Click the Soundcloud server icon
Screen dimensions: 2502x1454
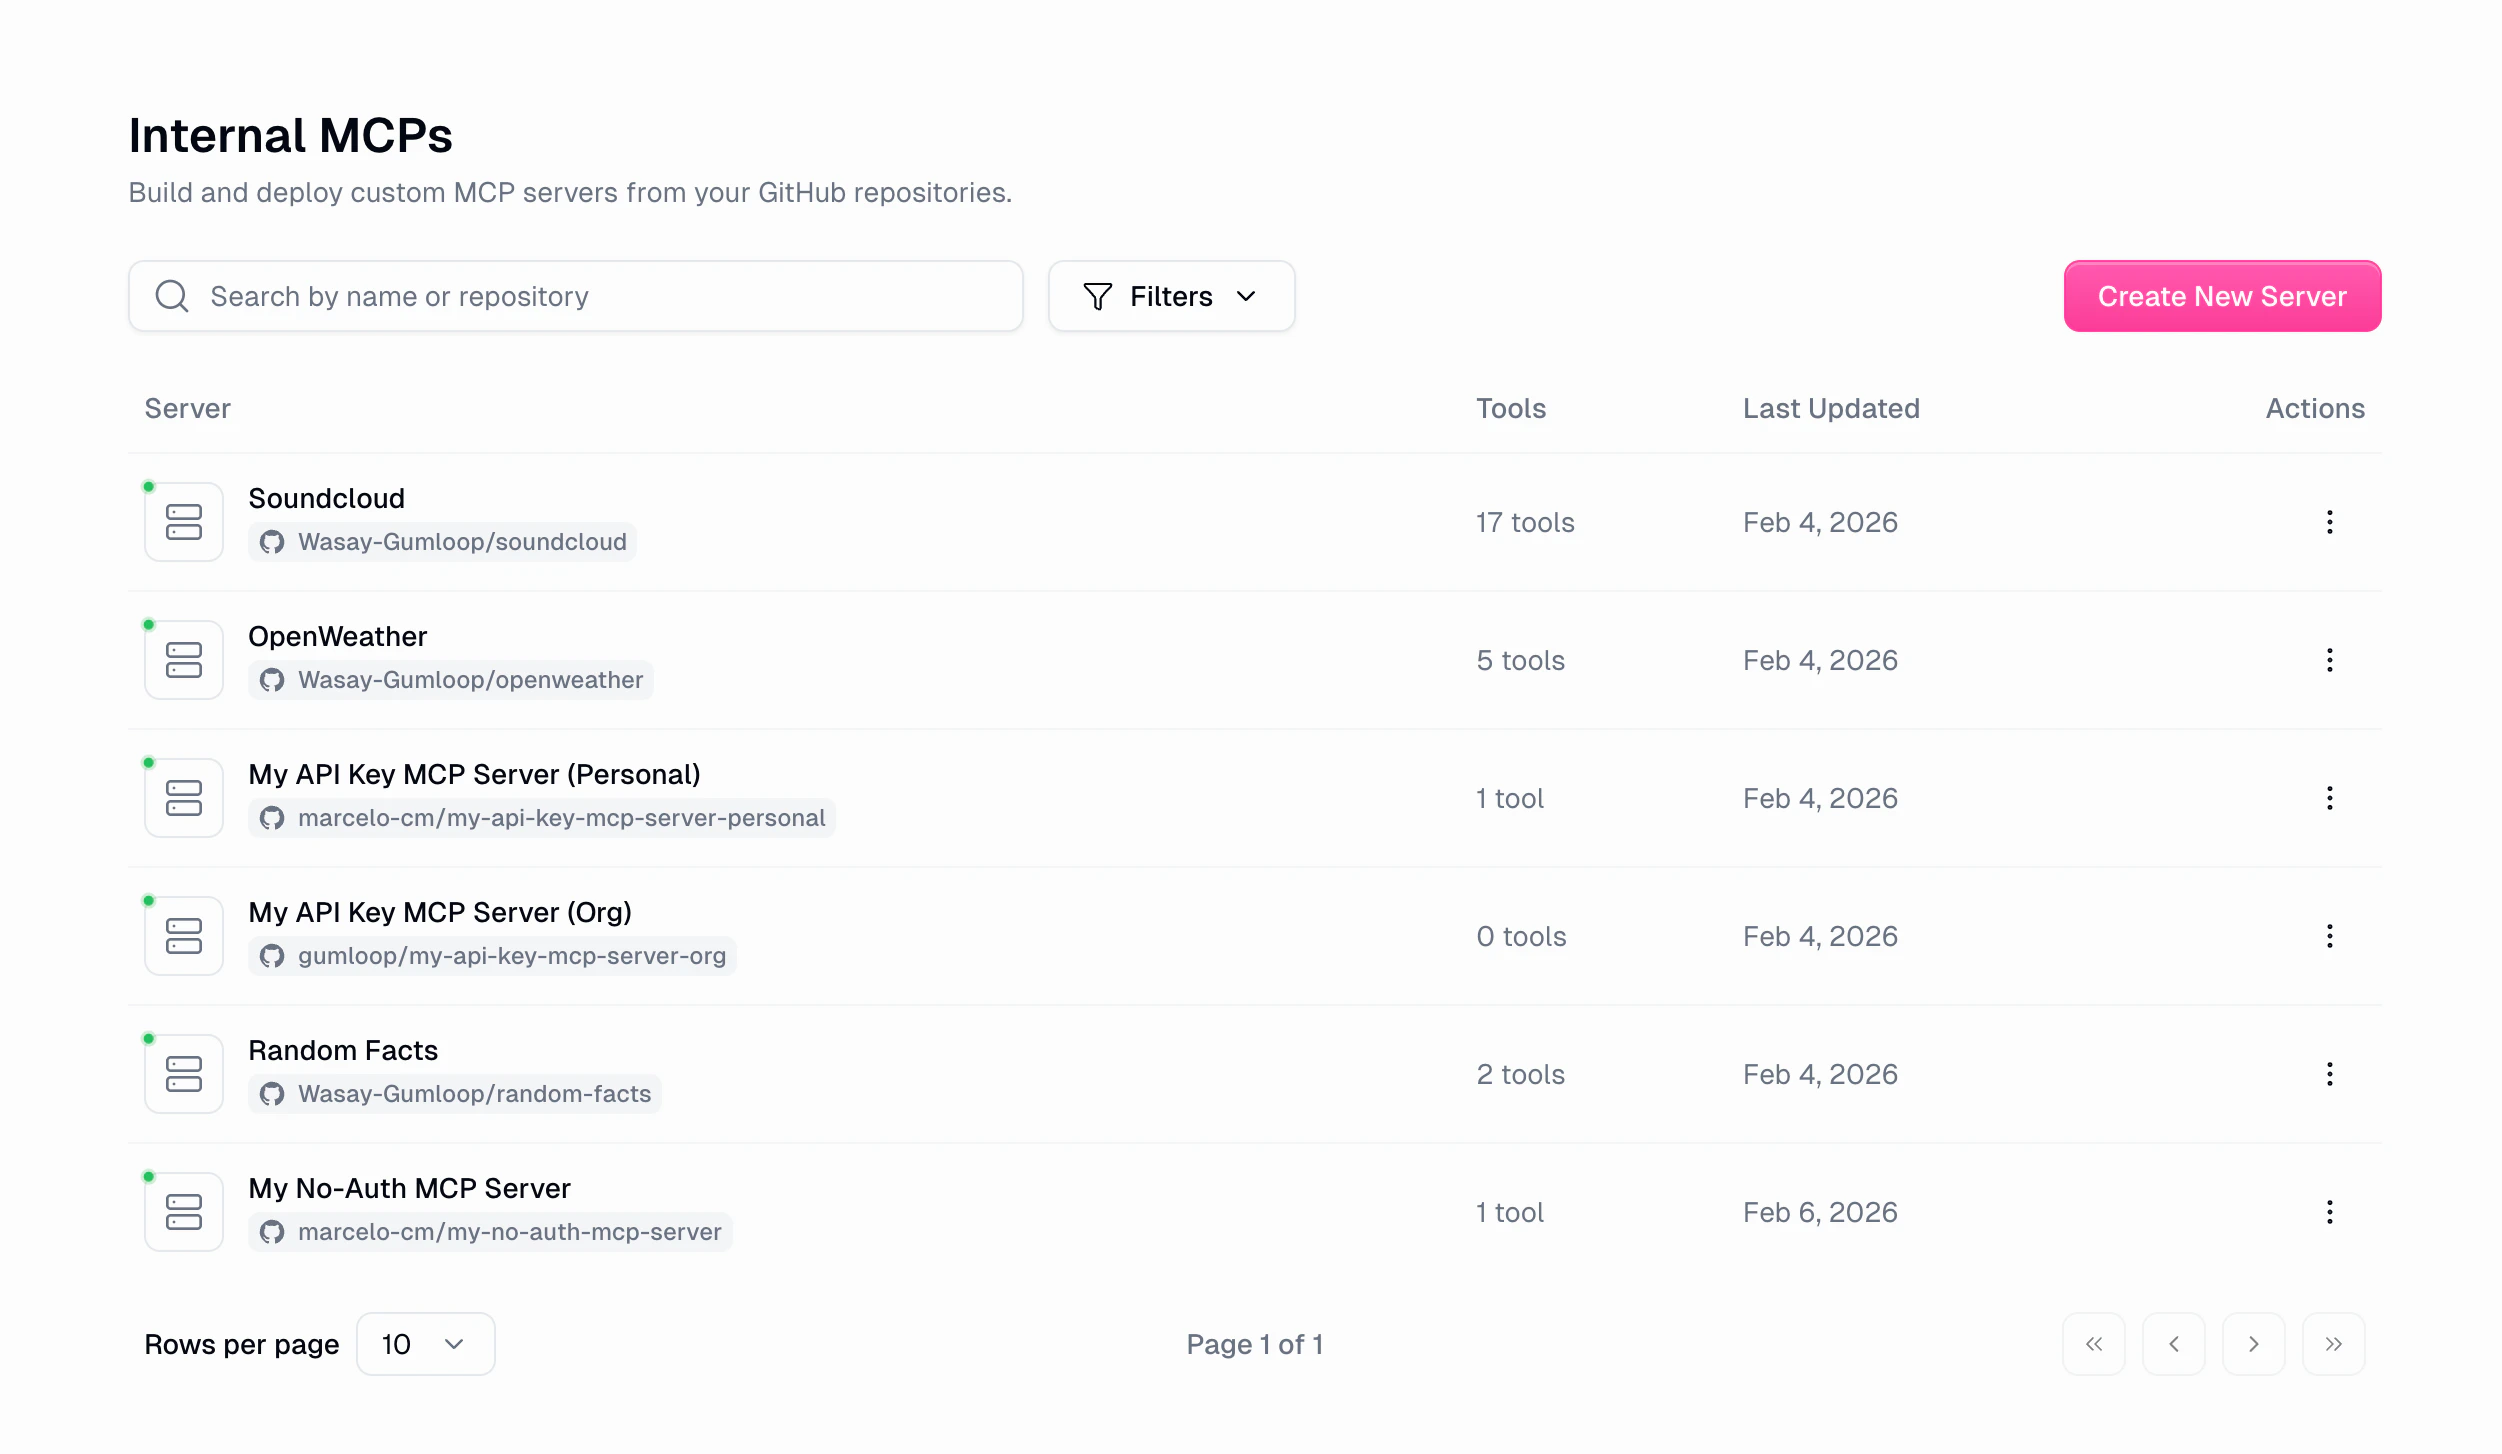[184, 522]
